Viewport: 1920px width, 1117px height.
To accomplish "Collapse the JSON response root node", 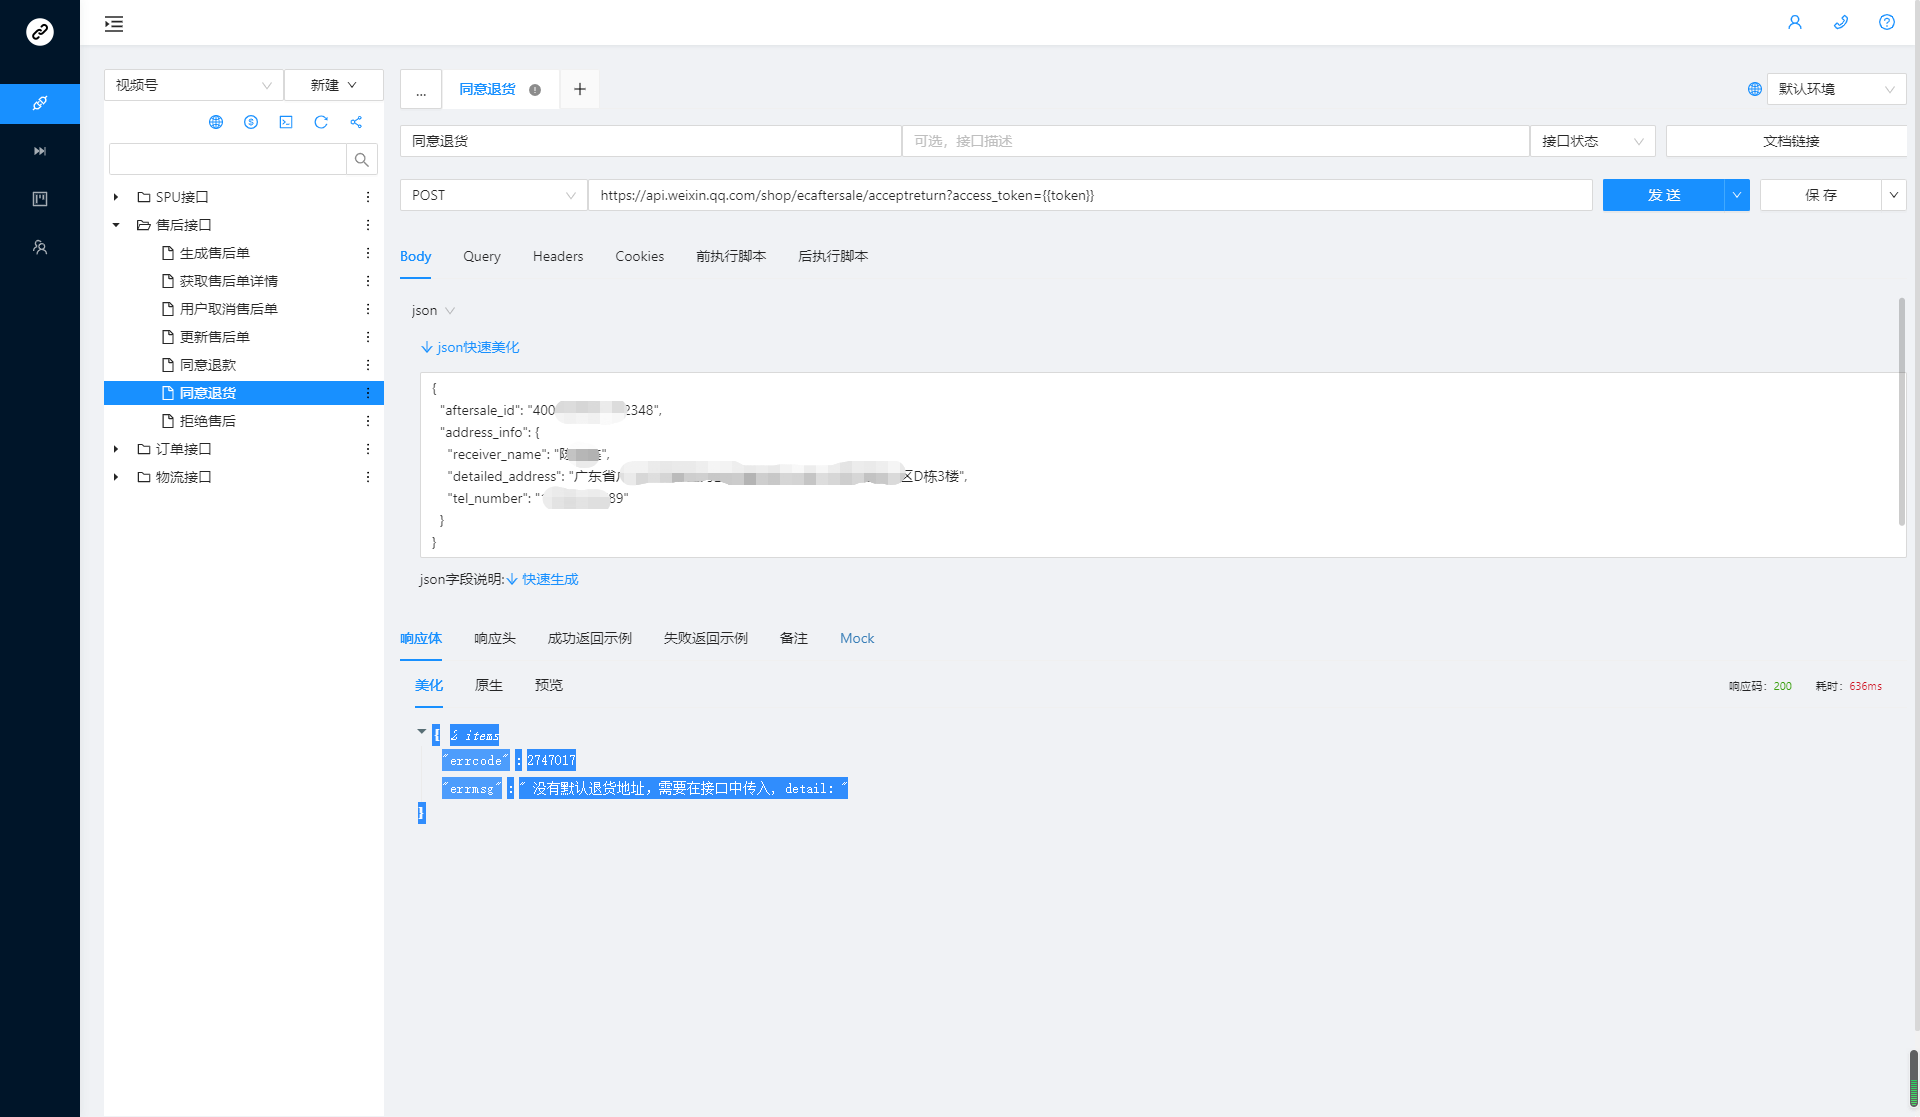I will (x=422, y=732).
